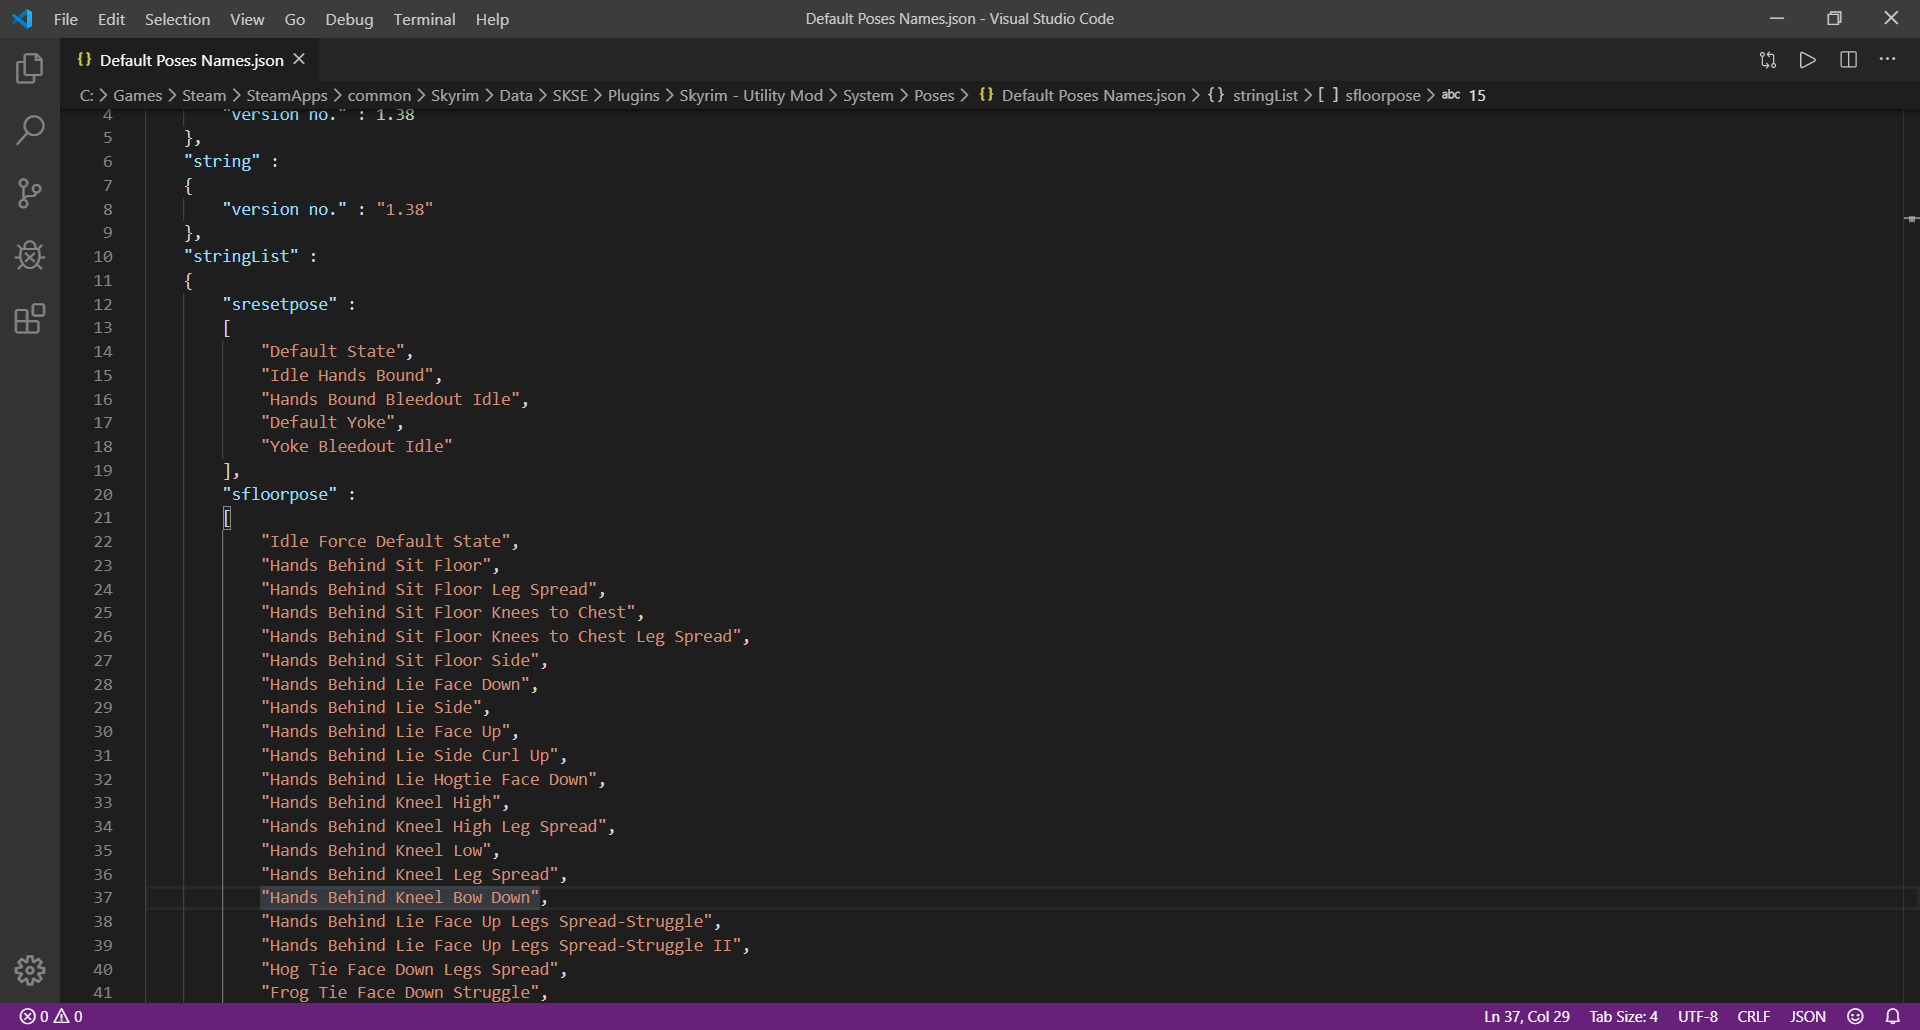Open the File menu
This screenshot has width=1920, height=1030.
66,19
